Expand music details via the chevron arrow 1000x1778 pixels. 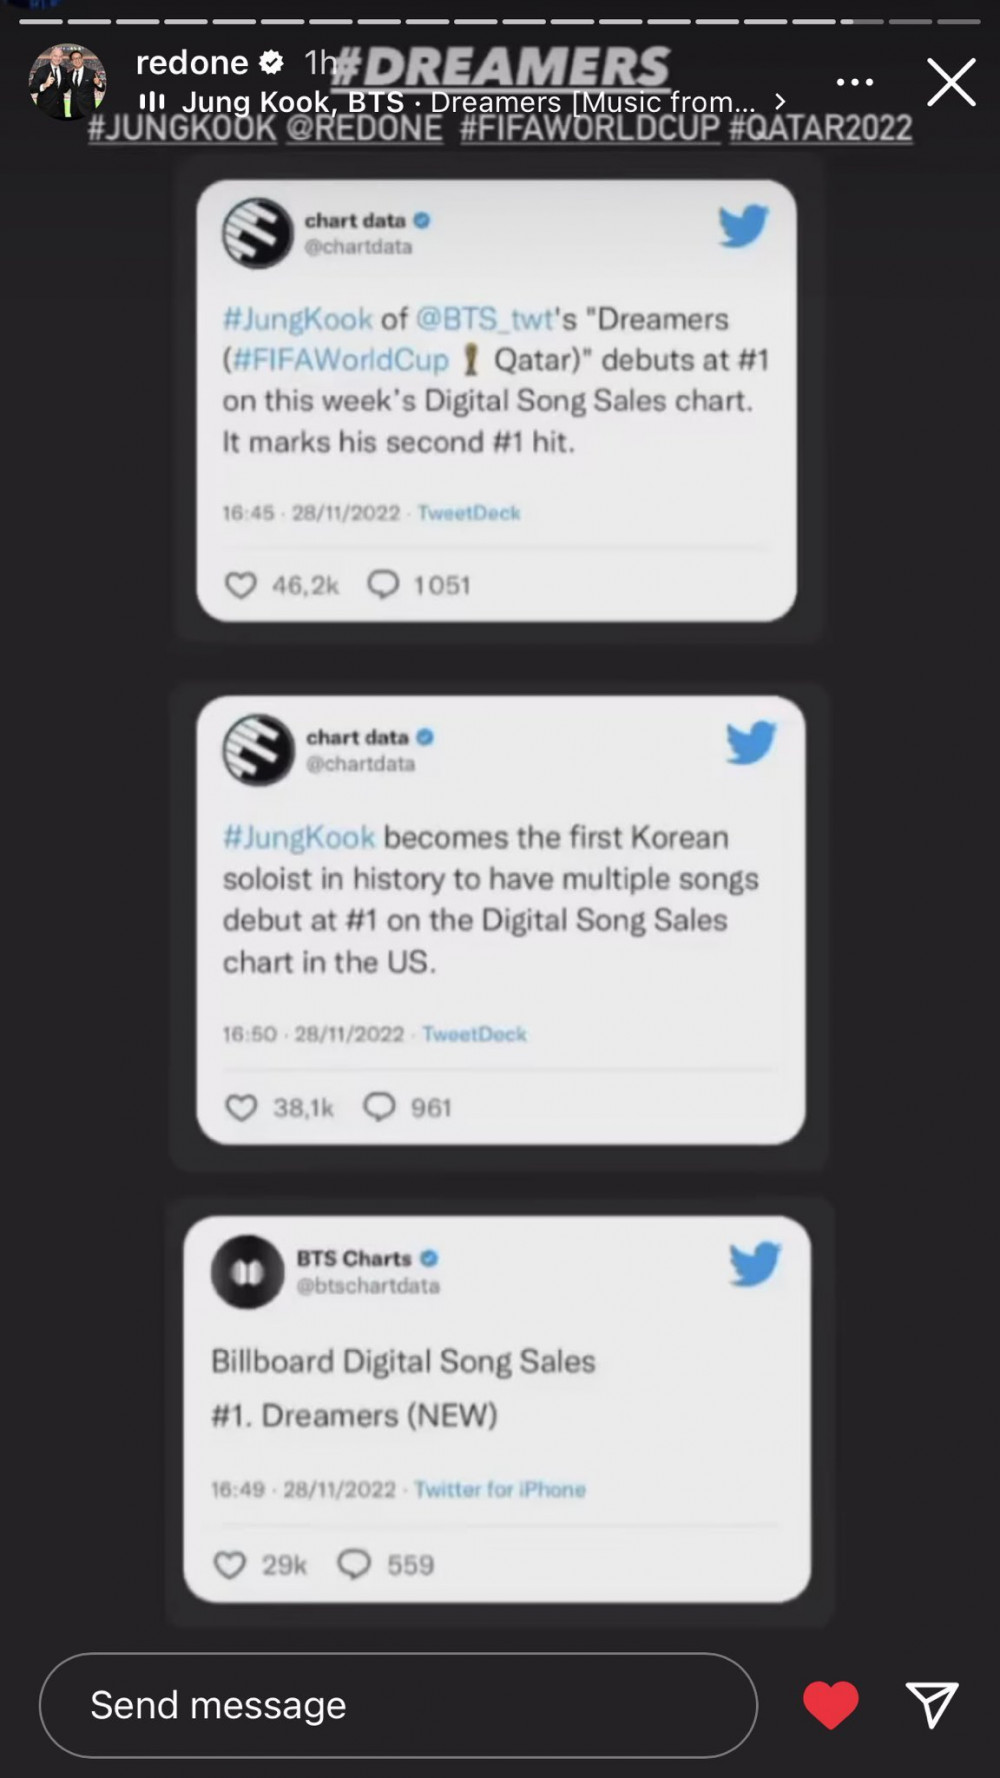[780, 102]
